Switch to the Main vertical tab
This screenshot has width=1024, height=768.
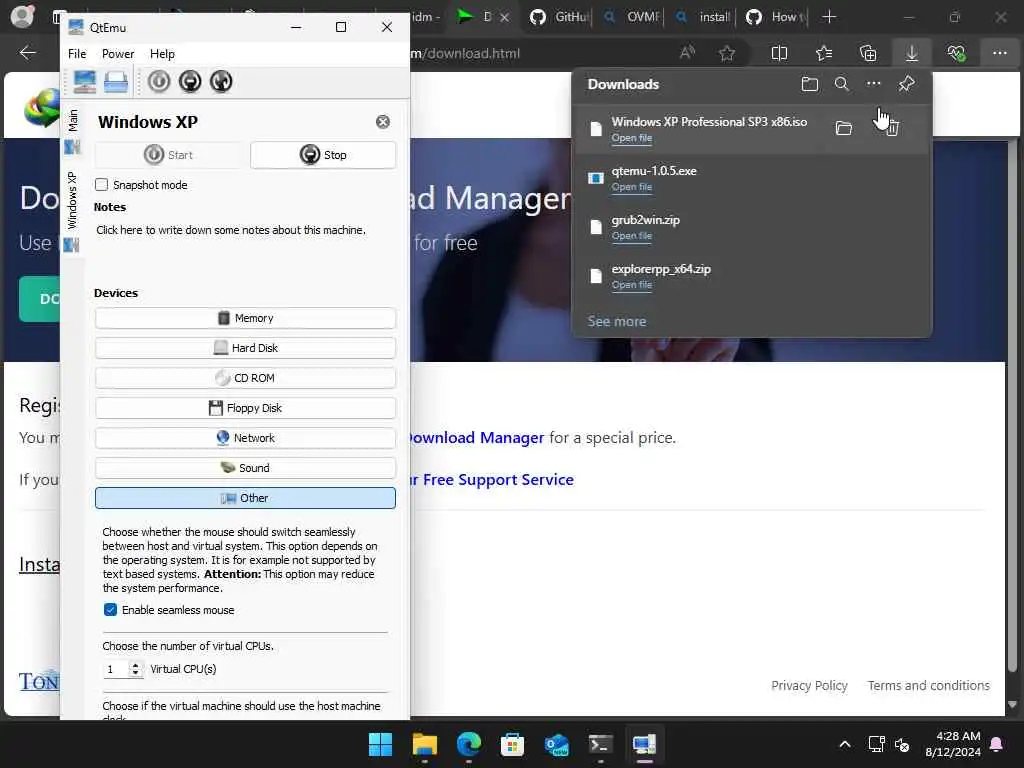(72, 132)
